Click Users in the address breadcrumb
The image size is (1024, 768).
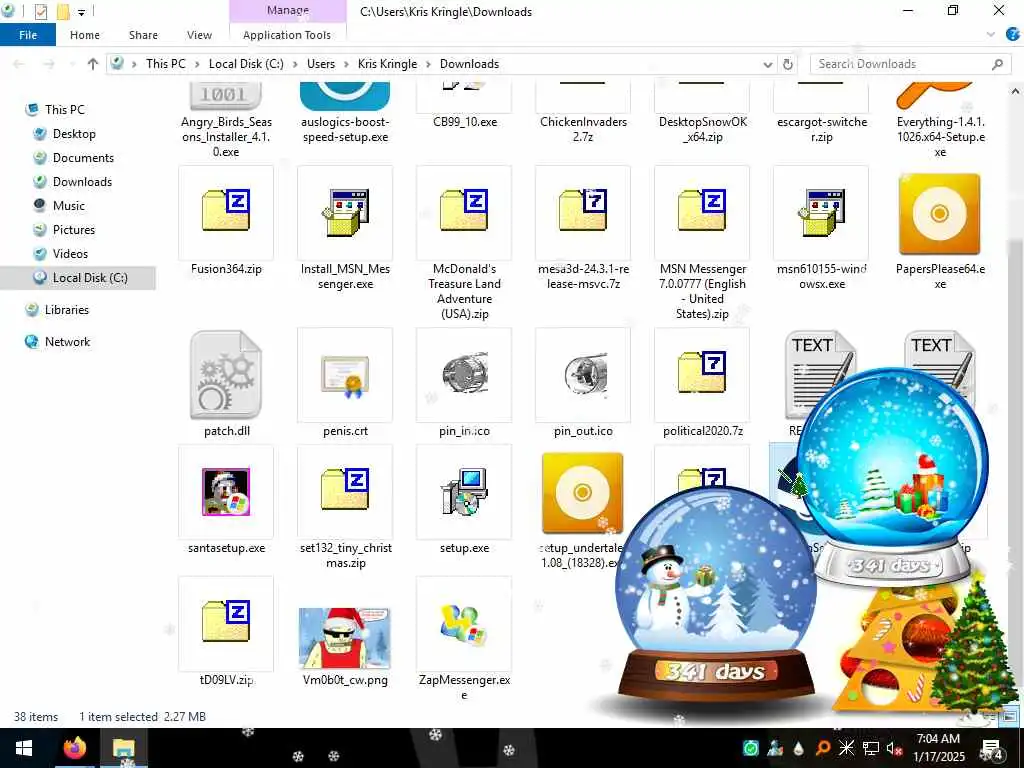click(x=321, y=63)
